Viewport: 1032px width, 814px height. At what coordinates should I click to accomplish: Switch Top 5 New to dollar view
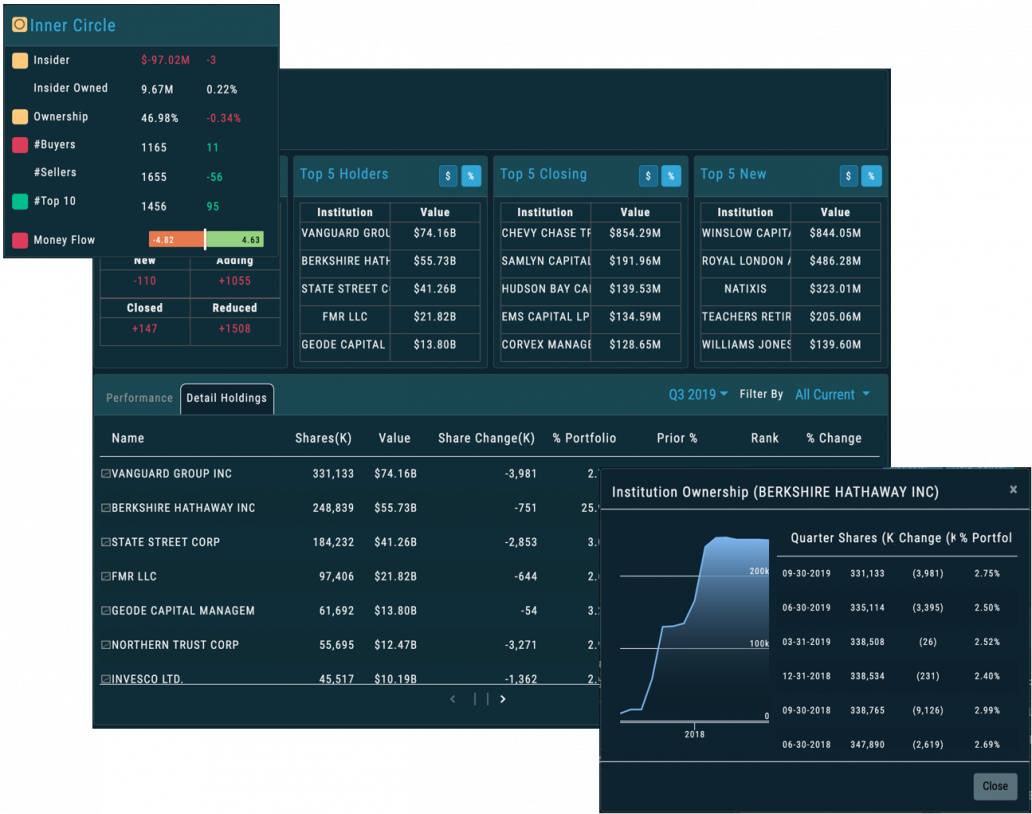(848, 176)
